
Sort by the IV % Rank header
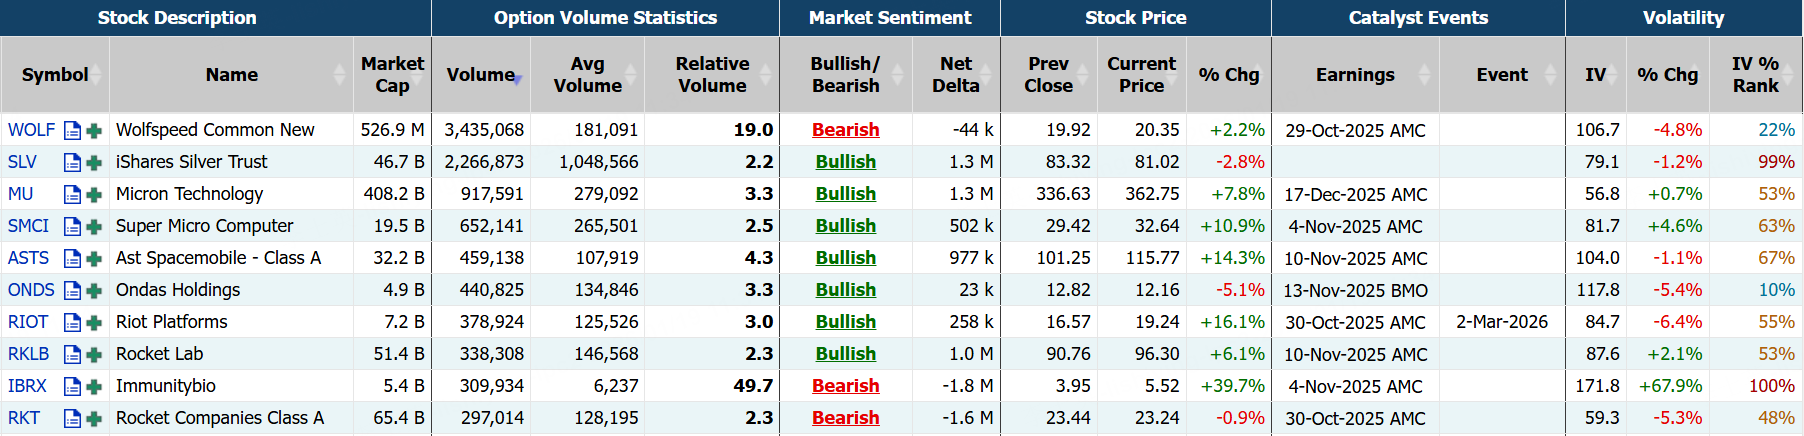[1755, 75]
